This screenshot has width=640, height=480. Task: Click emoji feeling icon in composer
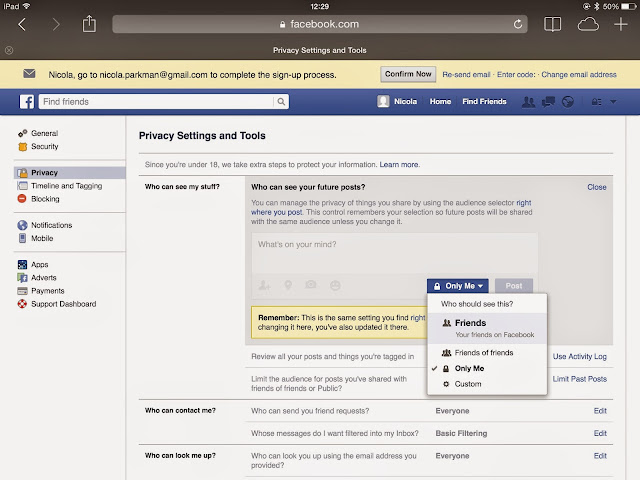click(335, 285)
